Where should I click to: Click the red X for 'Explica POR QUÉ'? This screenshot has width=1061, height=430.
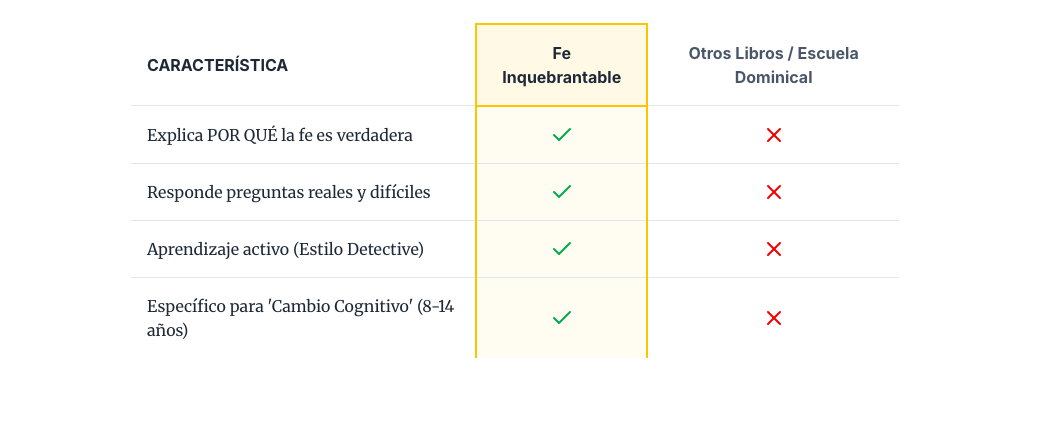coord(773,135)
